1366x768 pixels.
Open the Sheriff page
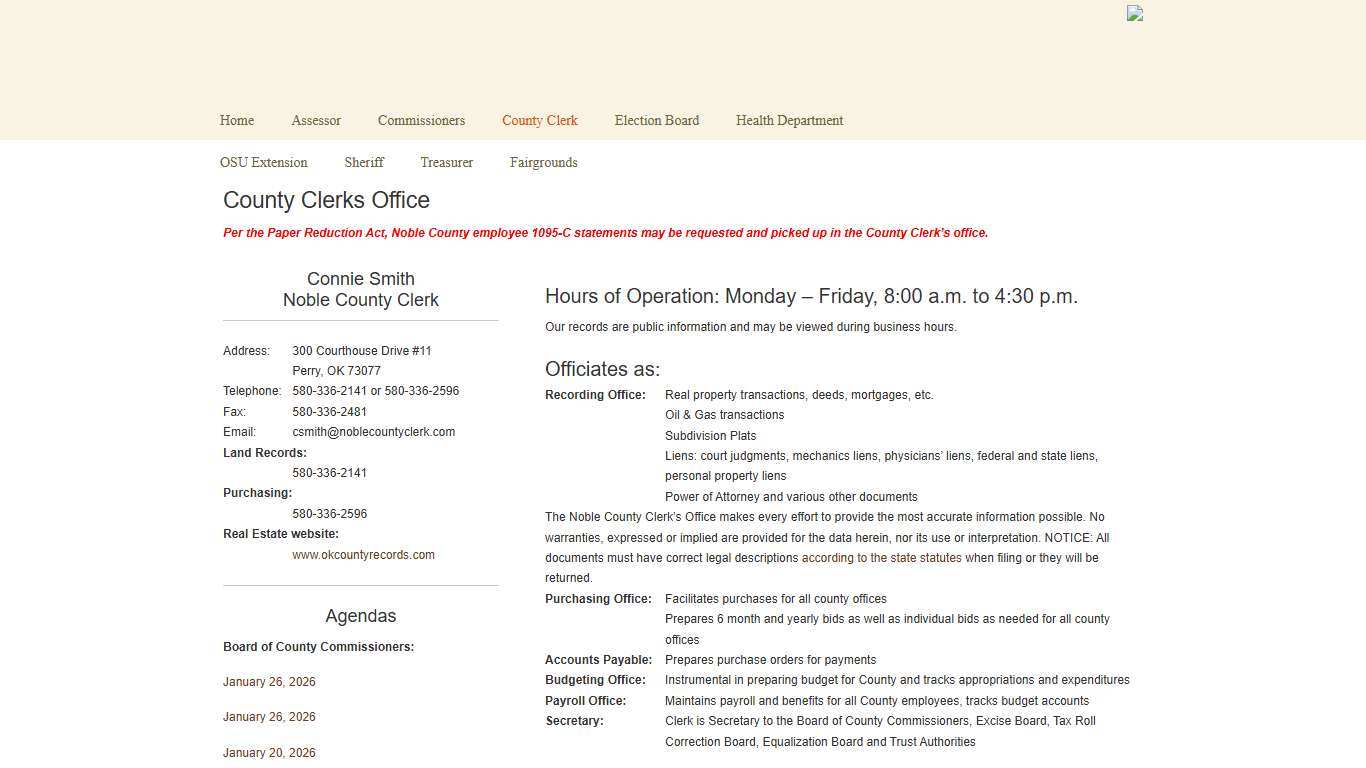click(x=364, y=162)
